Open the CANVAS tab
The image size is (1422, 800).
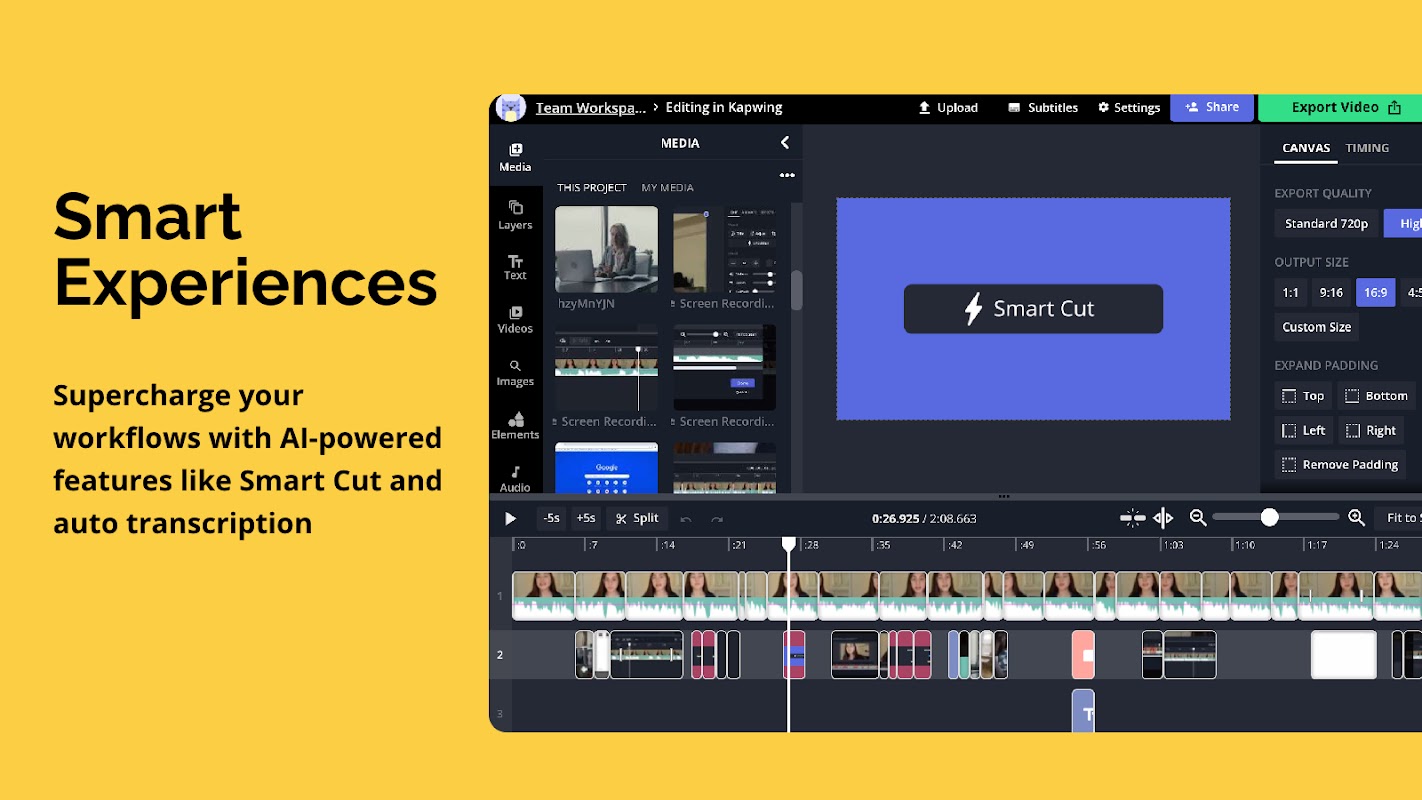tap(1306, 148)
